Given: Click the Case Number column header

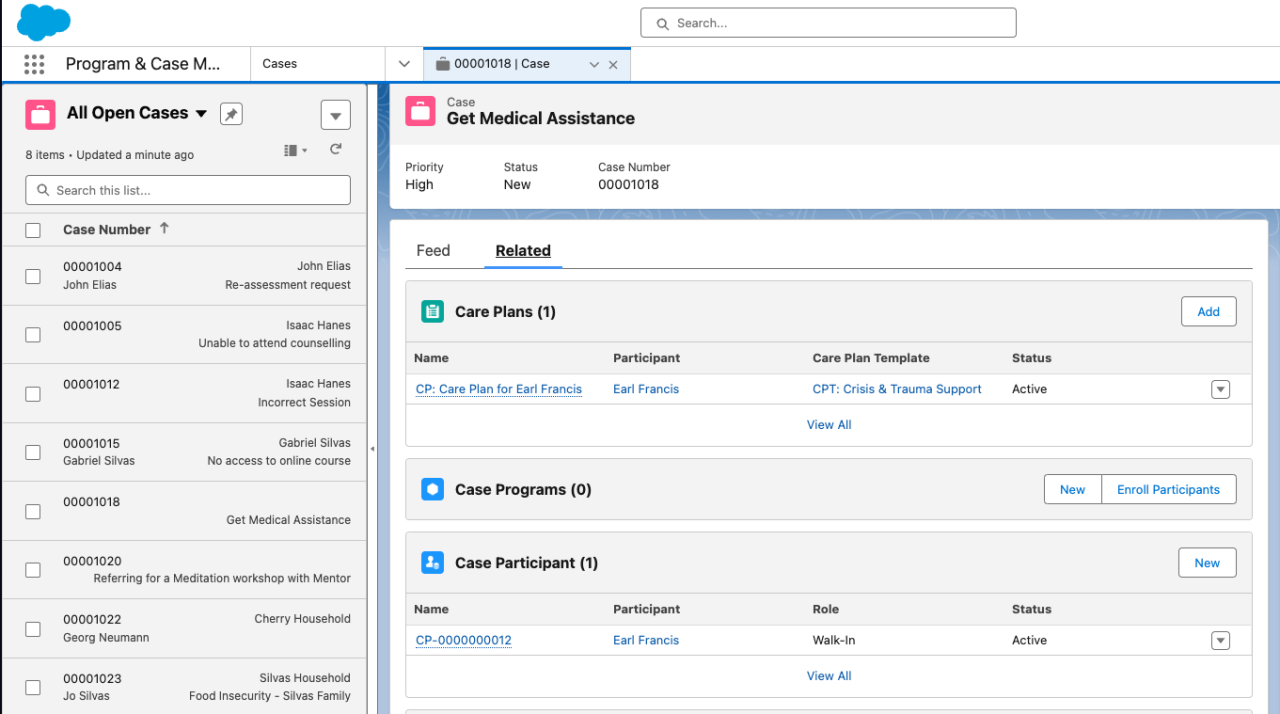Looking at the screenshot, I should tap(107, 230).
